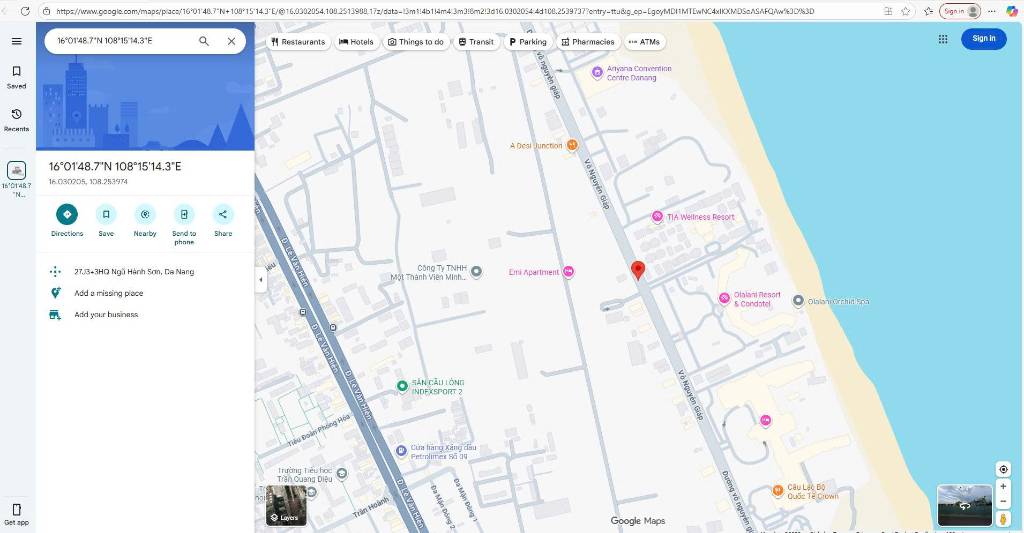Select the Hotels category chip

point(356,42)
